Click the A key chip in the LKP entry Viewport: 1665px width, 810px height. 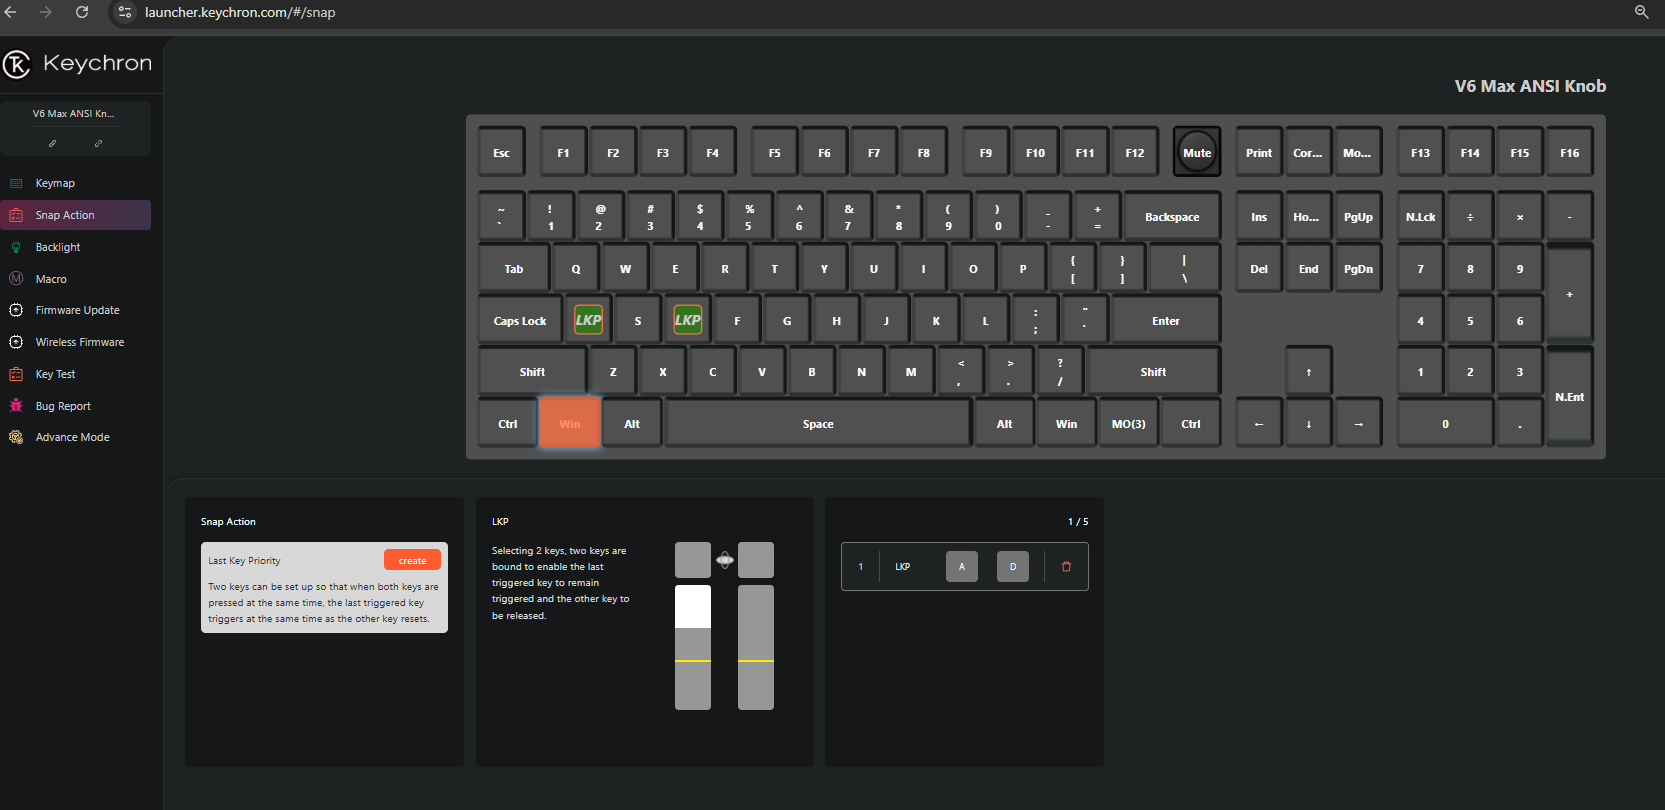[x=962, y=566]
